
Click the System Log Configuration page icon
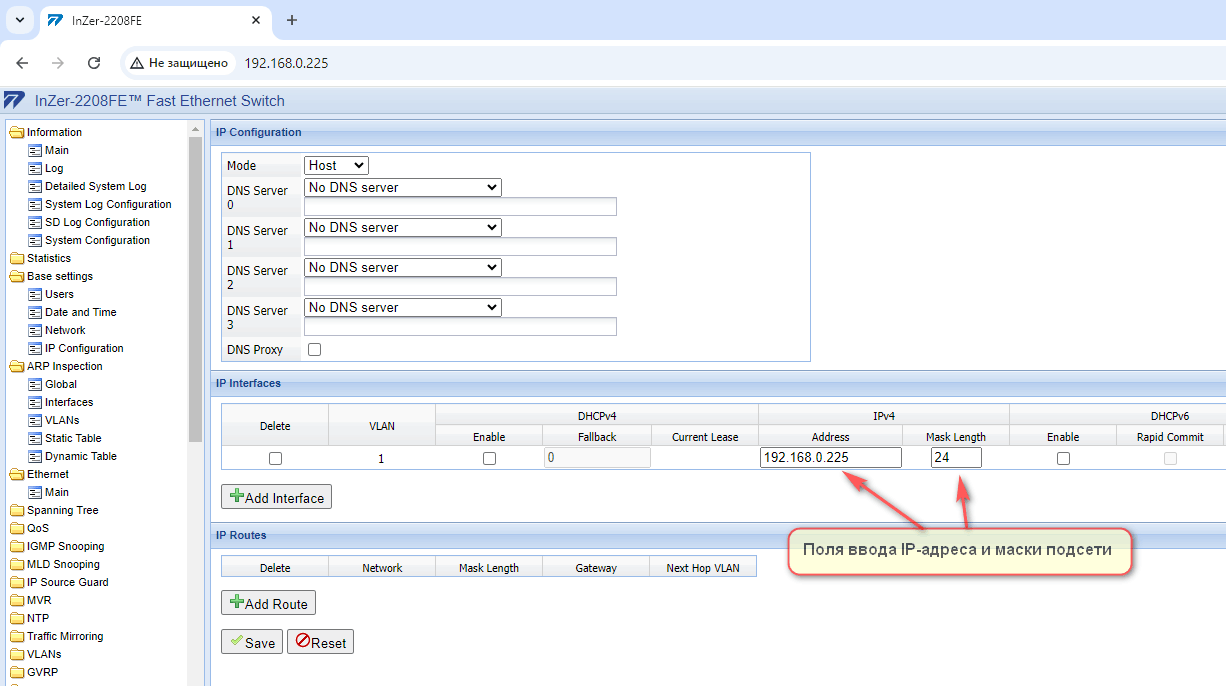pyautogui.click(x=35, y=204)
